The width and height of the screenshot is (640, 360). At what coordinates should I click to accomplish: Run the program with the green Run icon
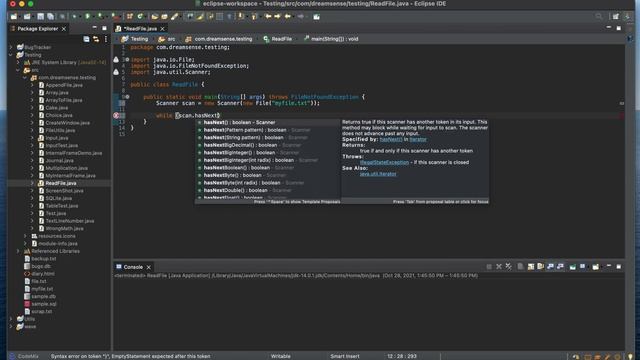[x=87, y=16]
